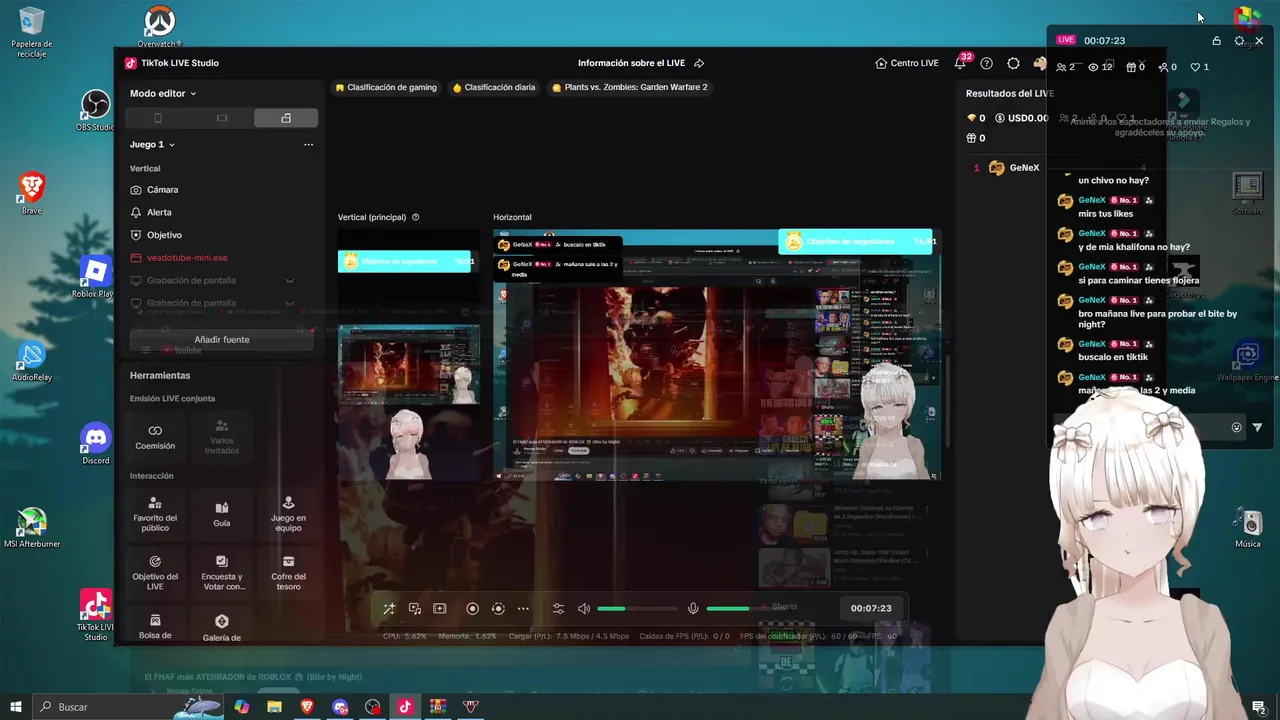Click the chat message input field

pyautogui.click(x=1140, y=427)
